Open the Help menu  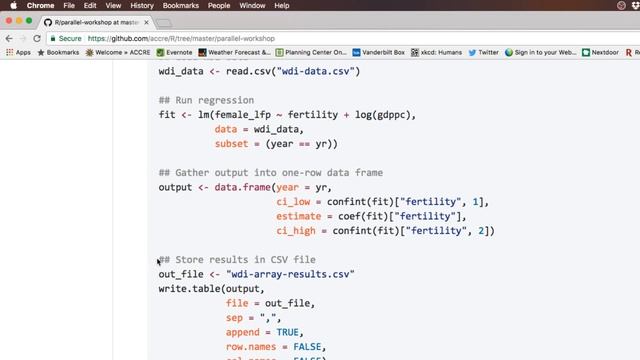[x=282, y=5]
